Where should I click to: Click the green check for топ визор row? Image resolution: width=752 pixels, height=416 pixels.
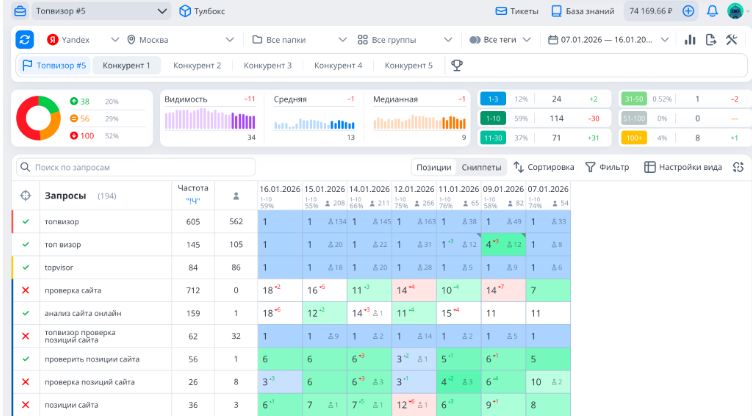(26, 244)
